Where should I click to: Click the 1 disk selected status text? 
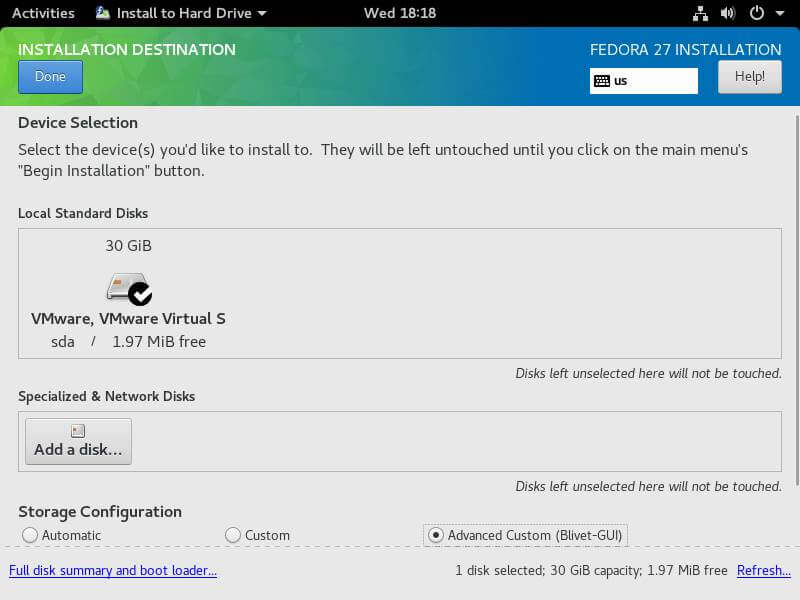point(591,570)
